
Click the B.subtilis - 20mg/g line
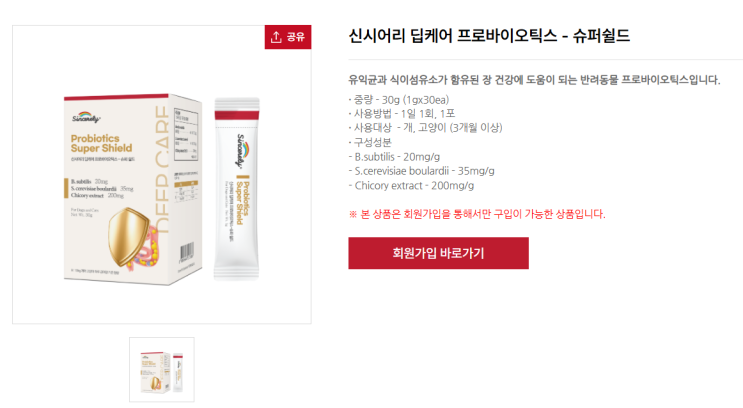[394, 157]
